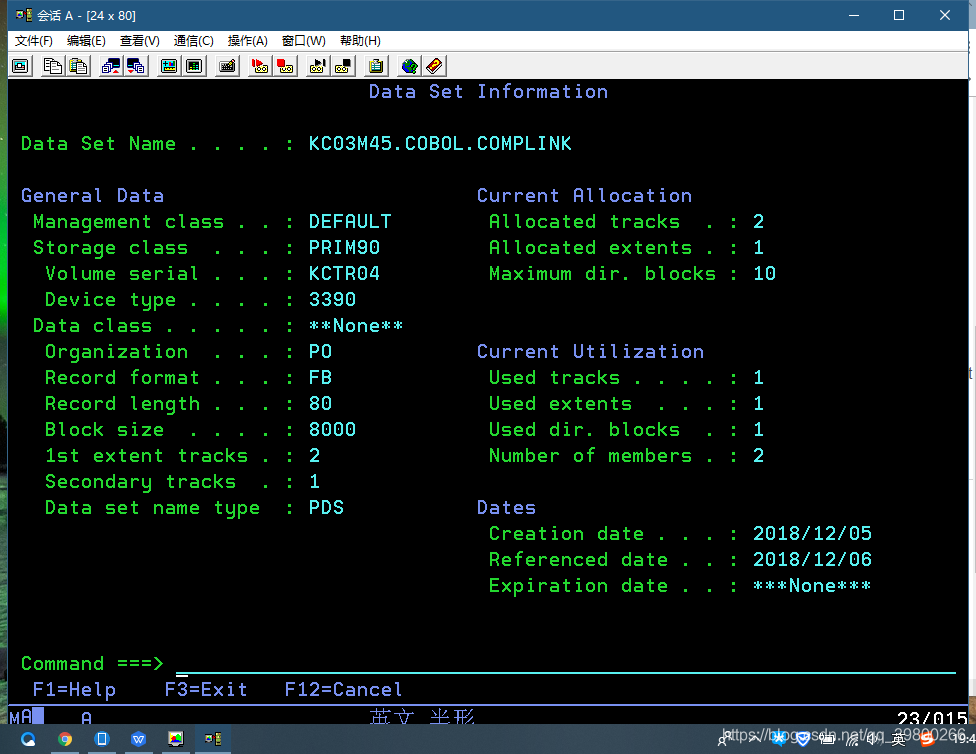Click the Management class value DEFAULT
The height and width of the screenshot is (754, 976).
(350, 222)
